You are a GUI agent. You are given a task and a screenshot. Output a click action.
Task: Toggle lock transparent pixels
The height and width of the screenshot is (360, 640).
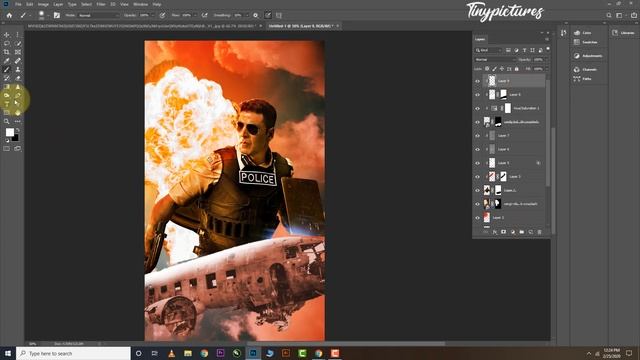coord(487,69)
